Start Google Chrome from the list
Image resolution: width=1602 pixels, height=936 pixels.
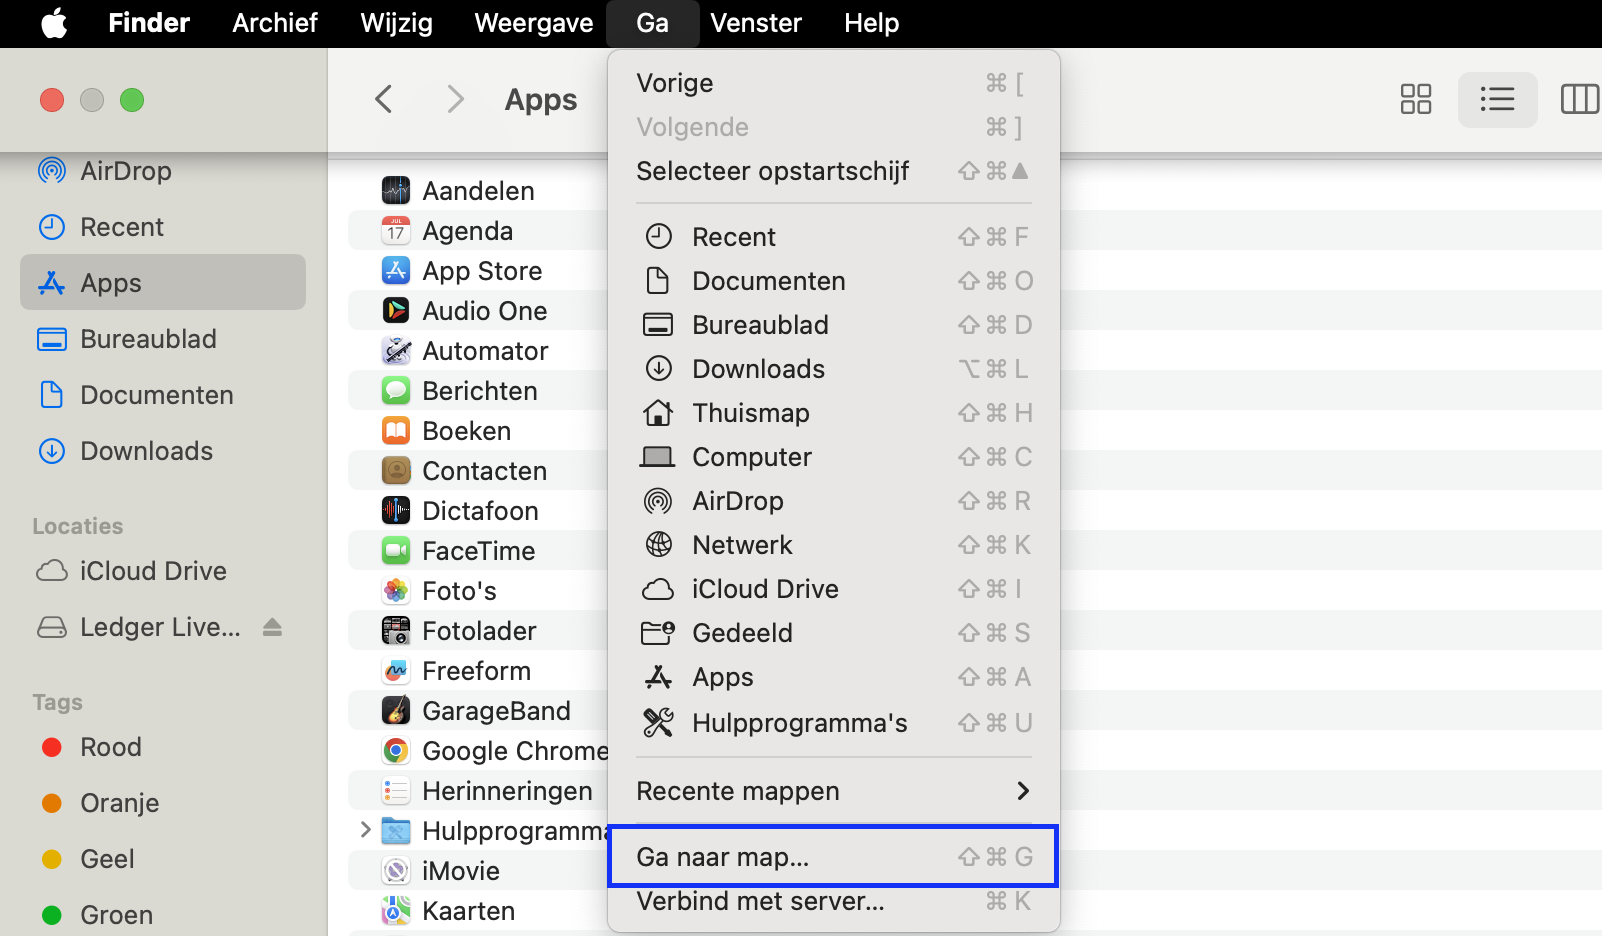(515, 750)
